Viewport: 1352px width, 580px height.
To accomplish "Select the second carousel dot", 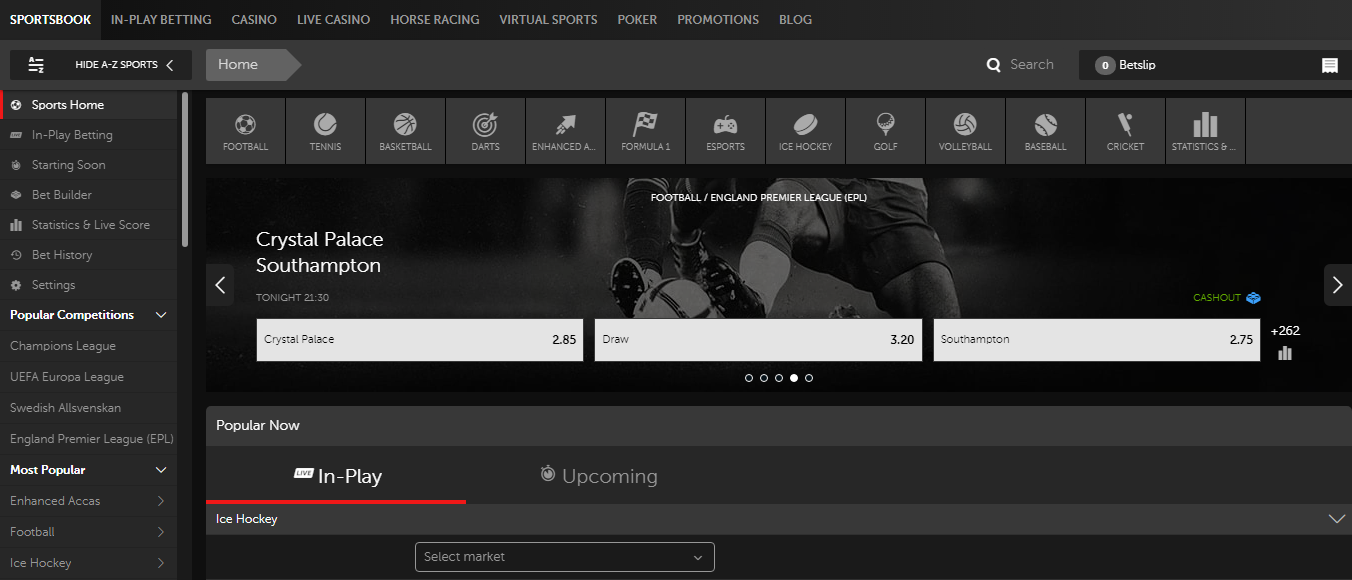I will 764,378.
